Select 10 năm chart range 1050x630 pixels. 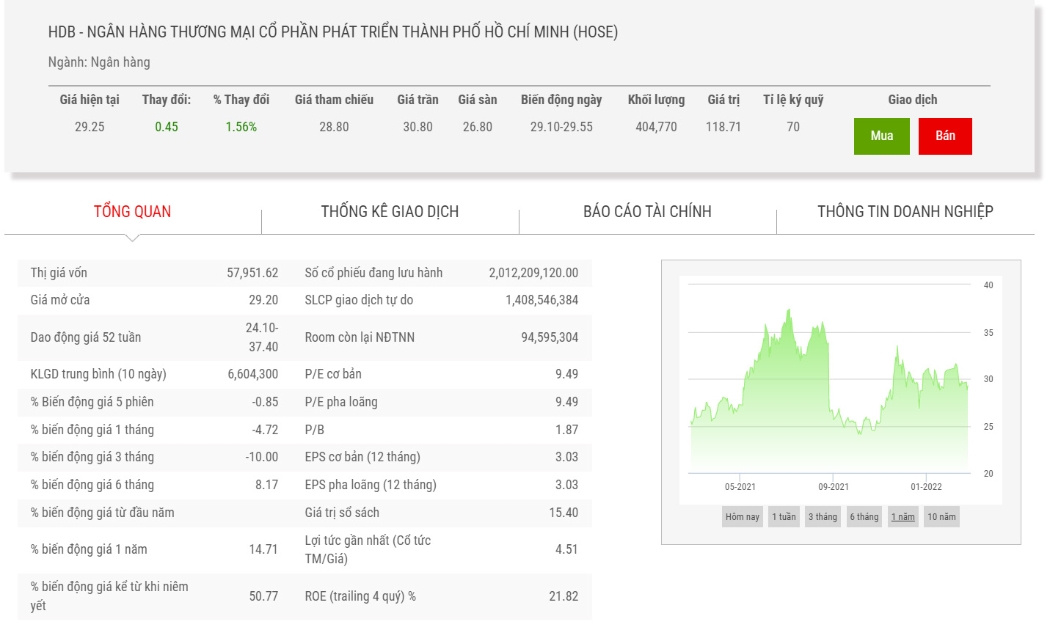(x=941, y=516)
